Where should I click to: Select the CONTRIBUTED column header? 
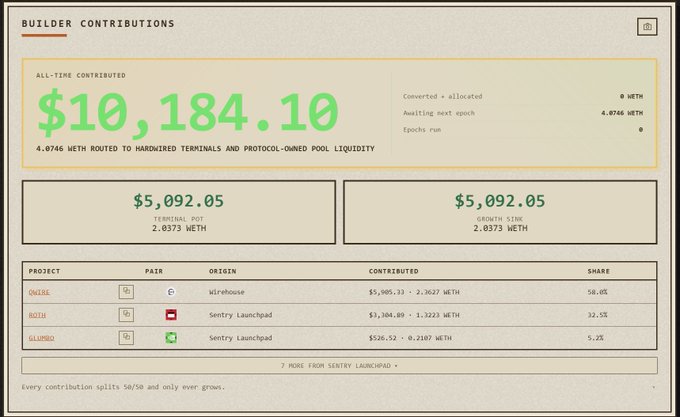click(394, 271)
